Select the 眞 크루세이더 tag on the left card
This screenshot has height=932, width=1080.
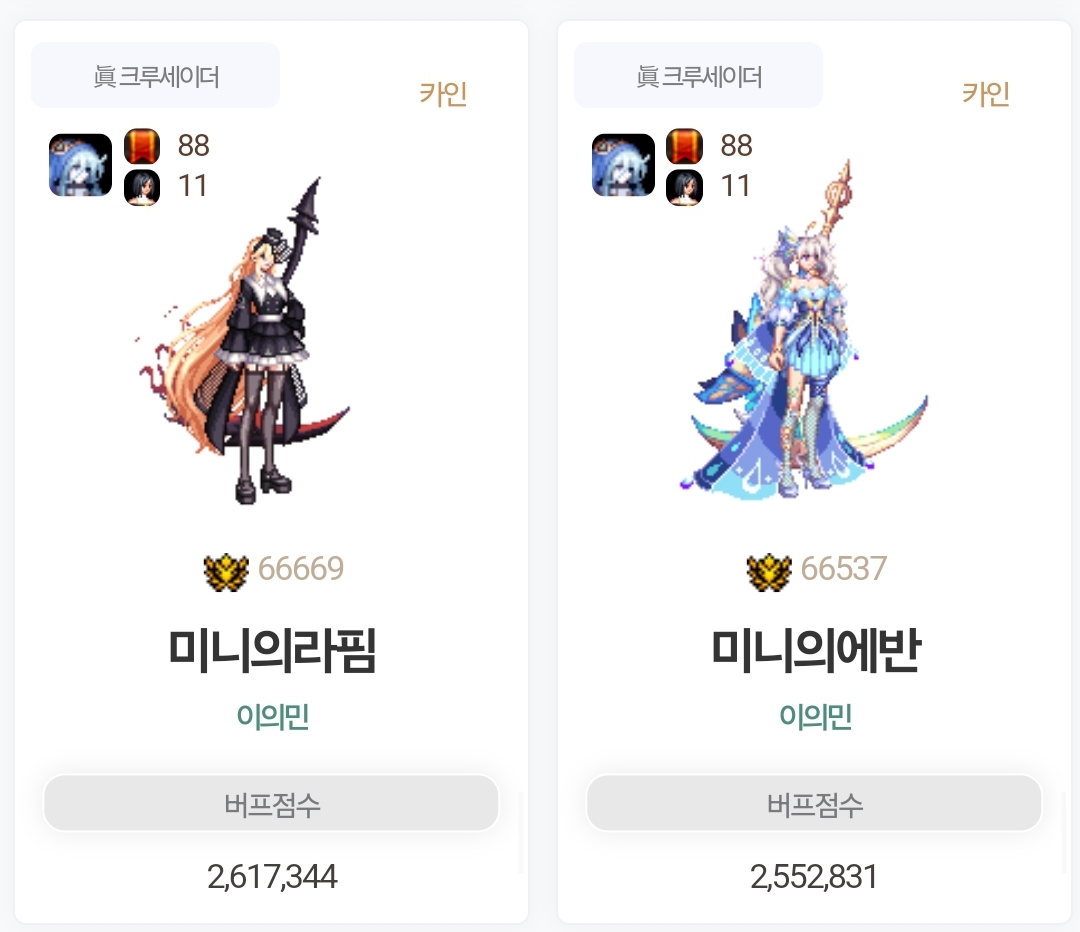click(156, 75)
